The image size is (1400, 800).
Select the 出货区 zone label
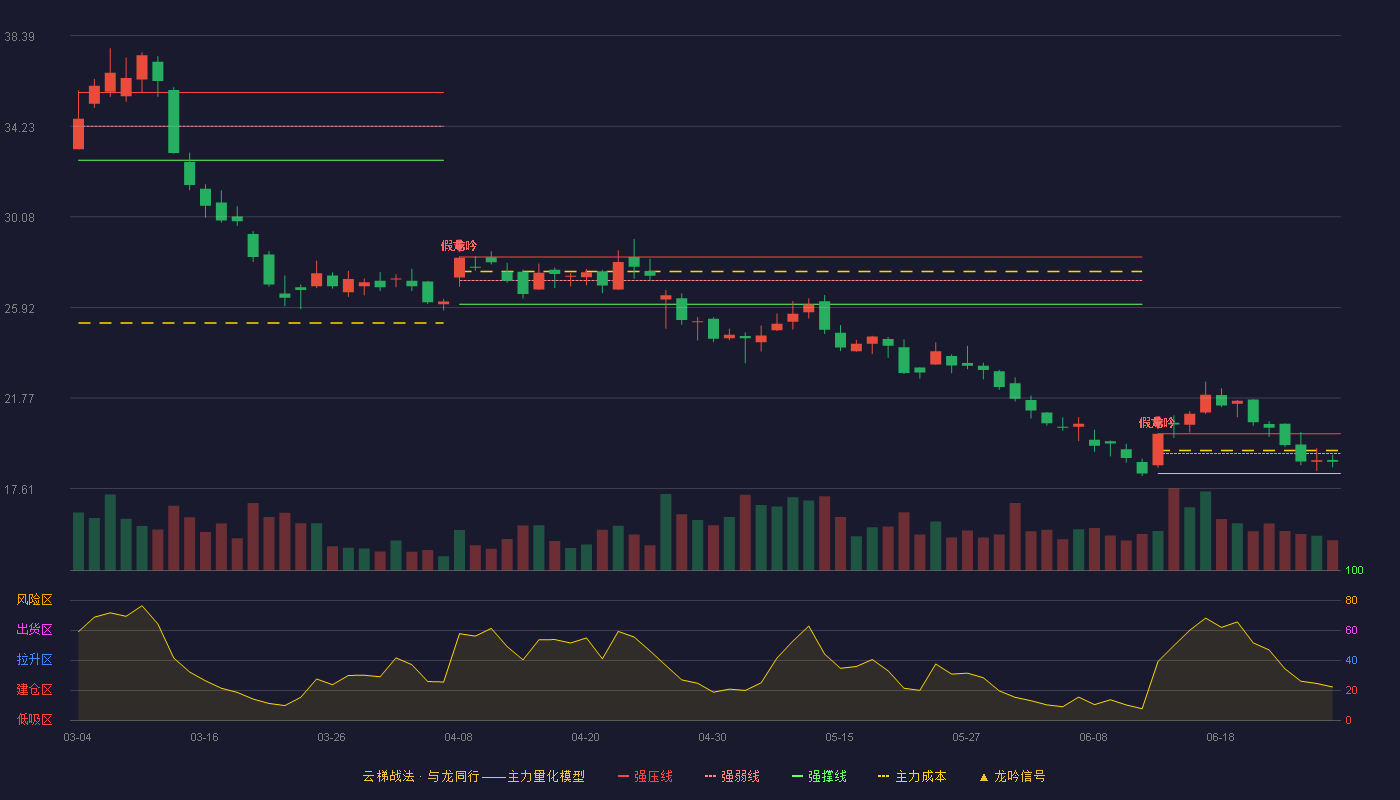[35, 630]
